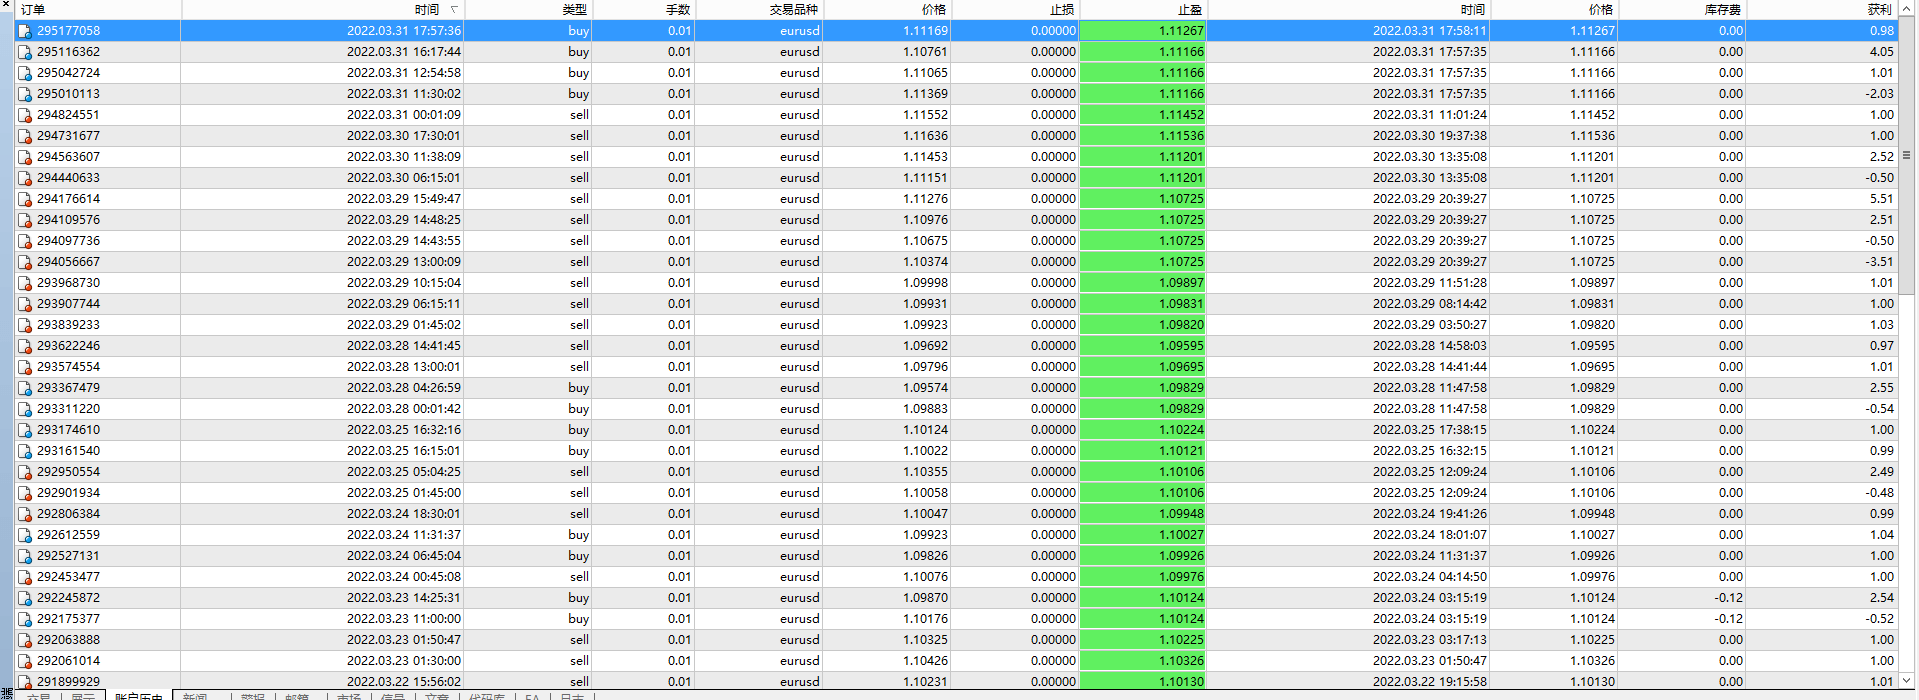Sort by the 手数 column header
The width and height of the screenshot is (1919, 700).
coord(643,9)
